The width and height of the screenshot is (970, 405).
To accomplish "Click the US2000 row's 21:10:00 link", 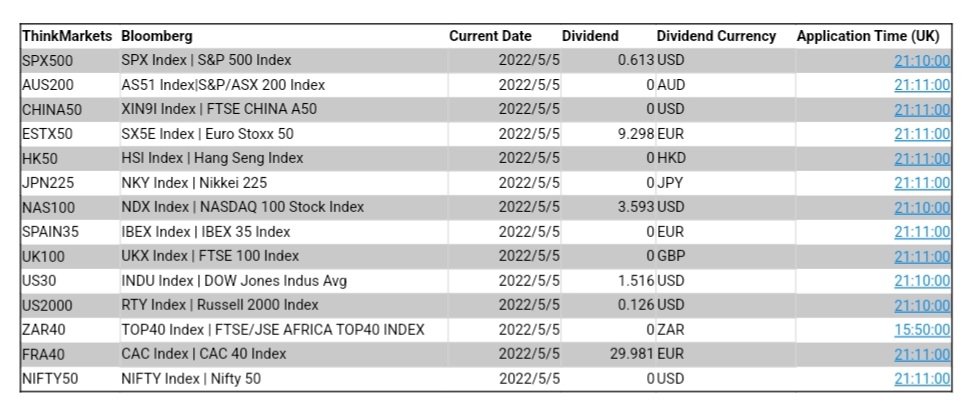I will [x=922, y=305].
